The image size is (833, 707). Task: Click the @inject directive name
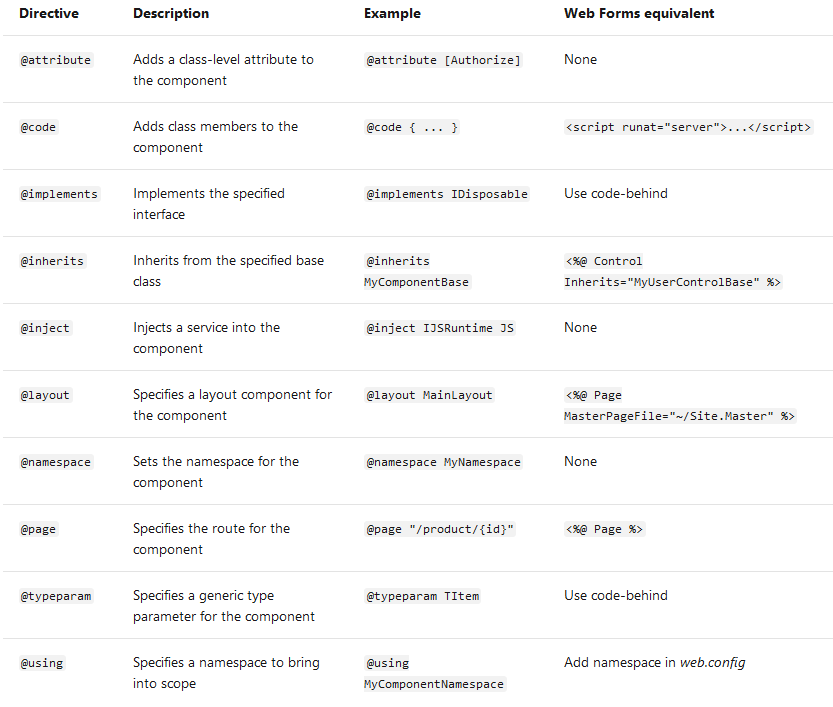[46, 328]
